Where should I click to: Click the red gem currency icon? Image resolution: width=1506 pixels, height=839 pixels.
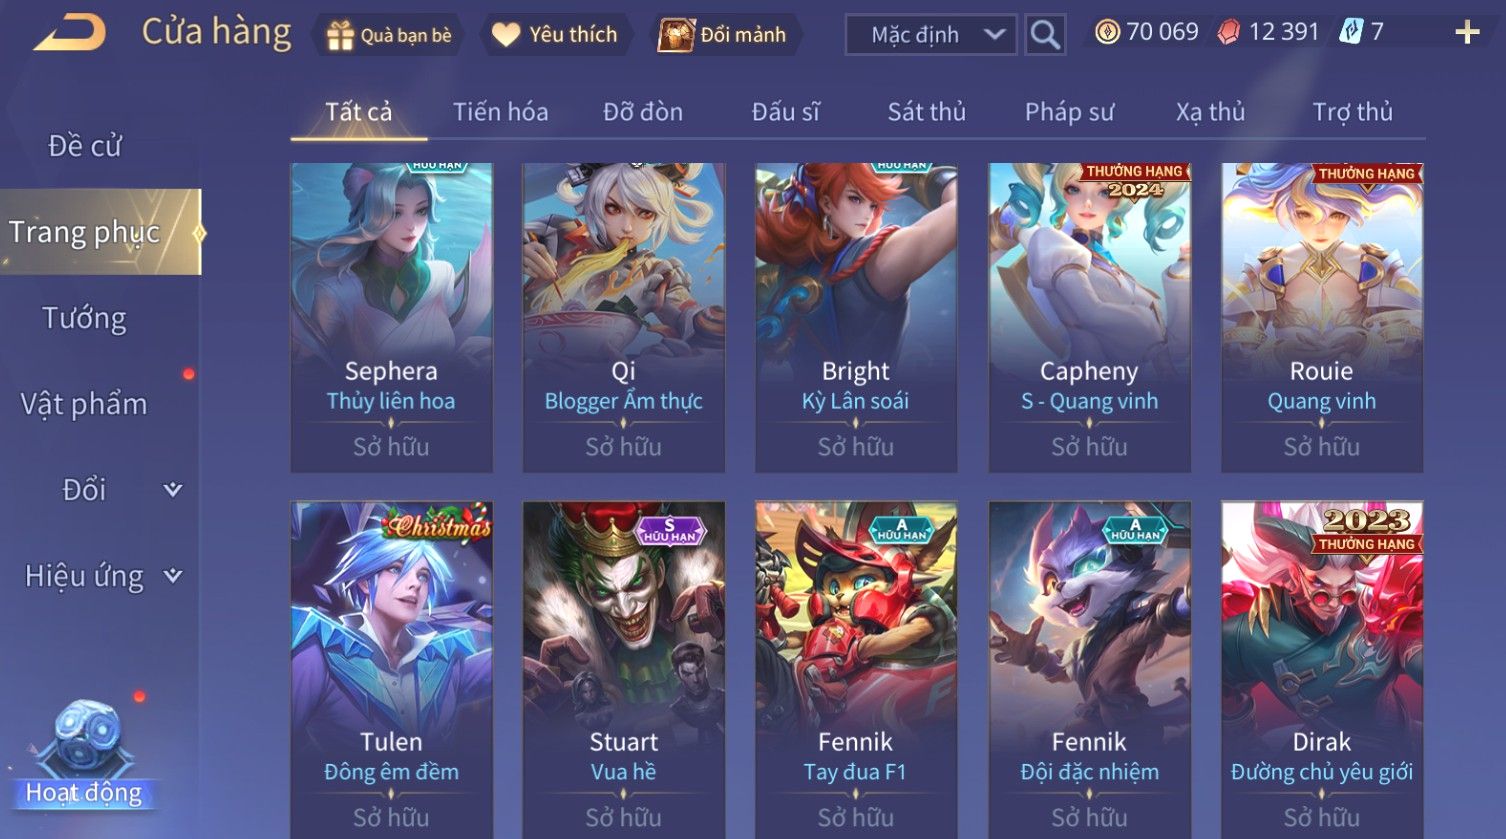1229,32
